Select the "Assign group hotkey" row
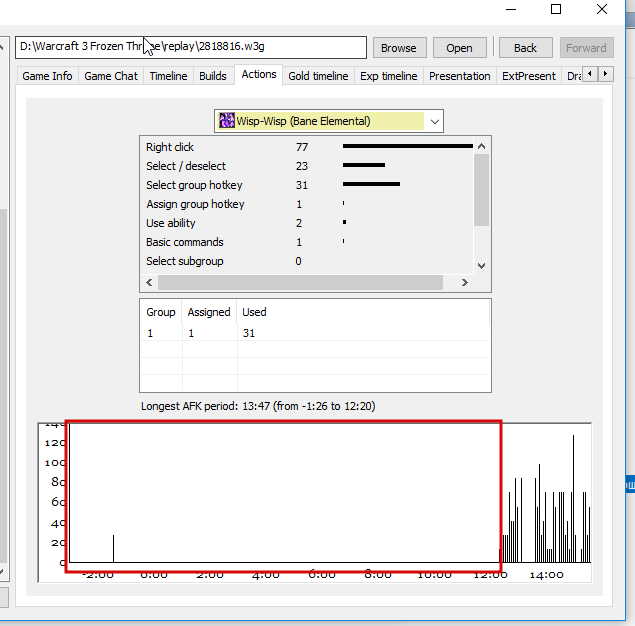The width and height of the screenshot is (635, 626). [x=307, y=204]
